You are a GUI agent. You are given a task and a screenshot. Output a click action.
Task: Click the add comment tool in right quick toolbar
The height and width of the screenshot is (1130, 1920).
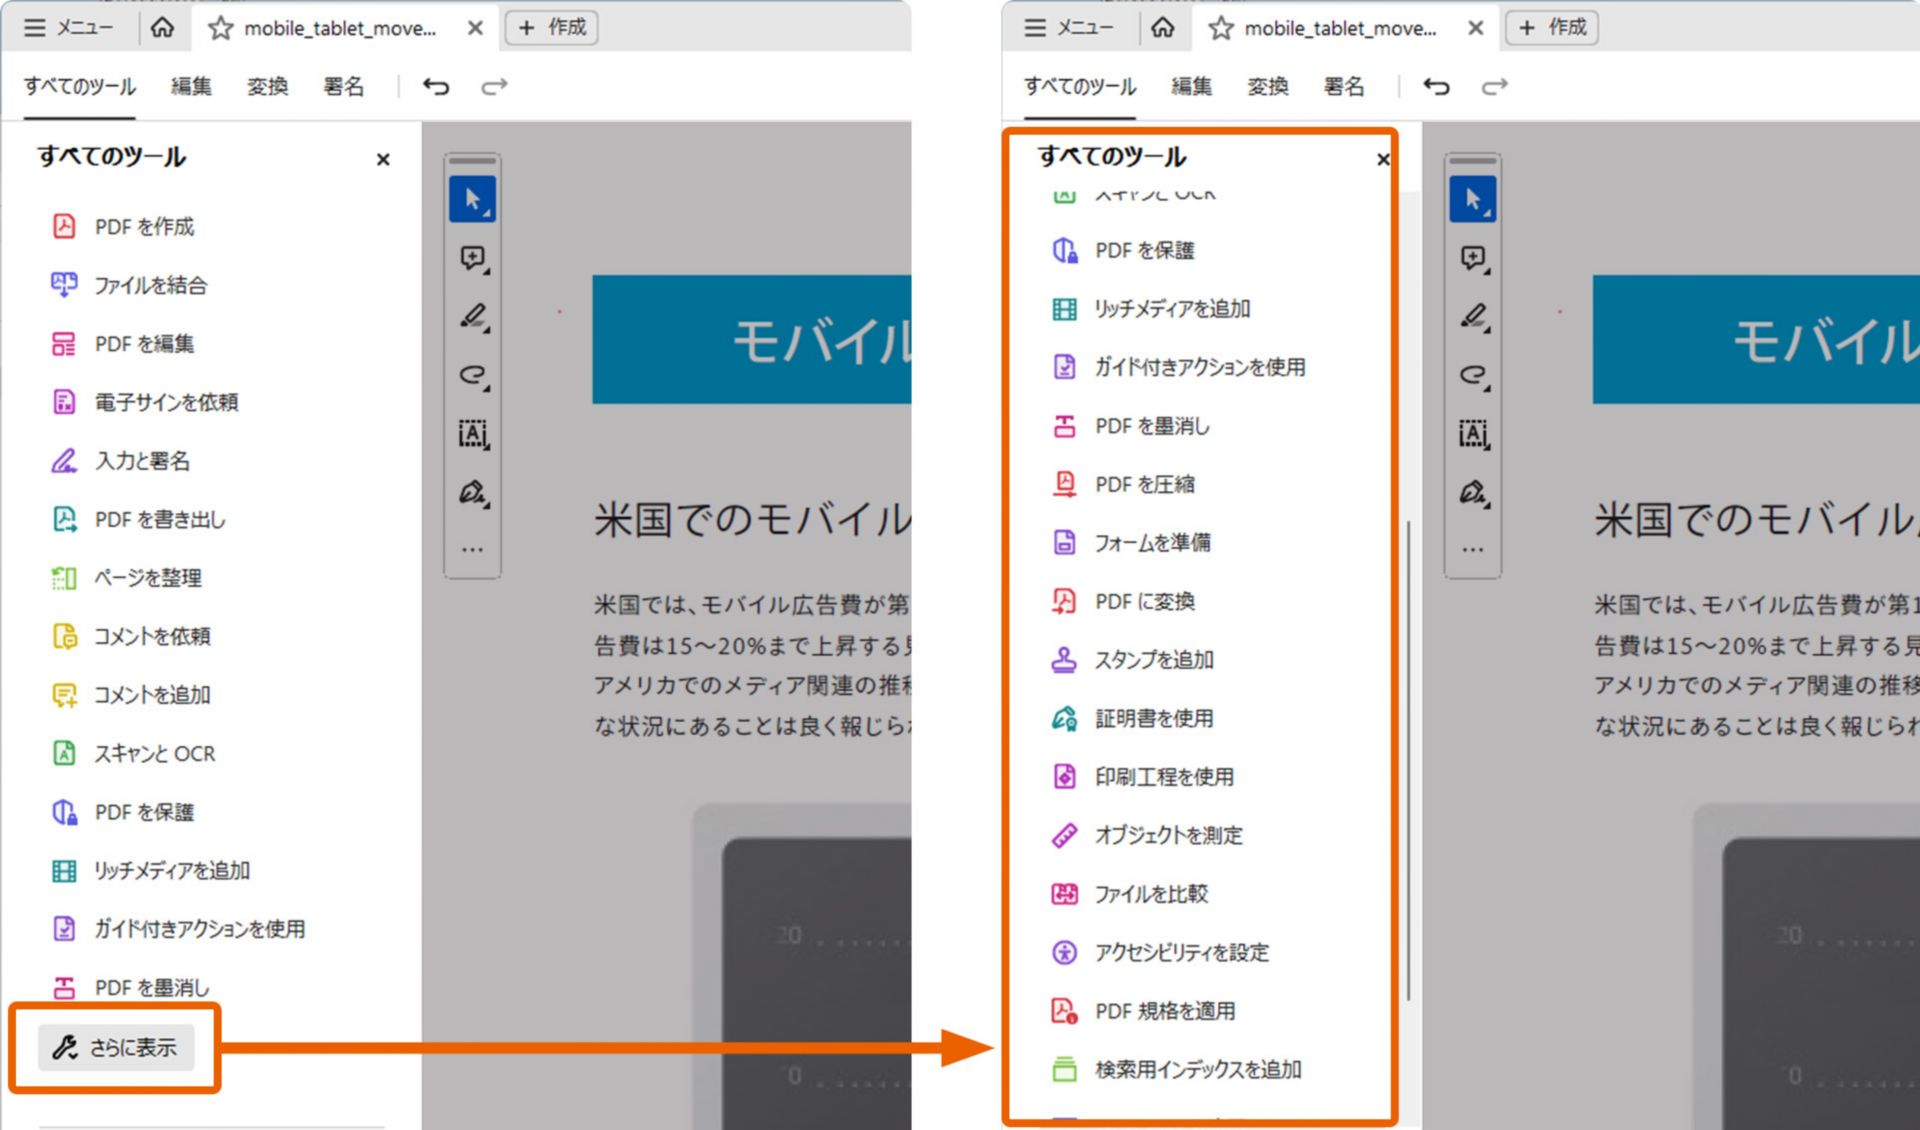click(1472, 259)
